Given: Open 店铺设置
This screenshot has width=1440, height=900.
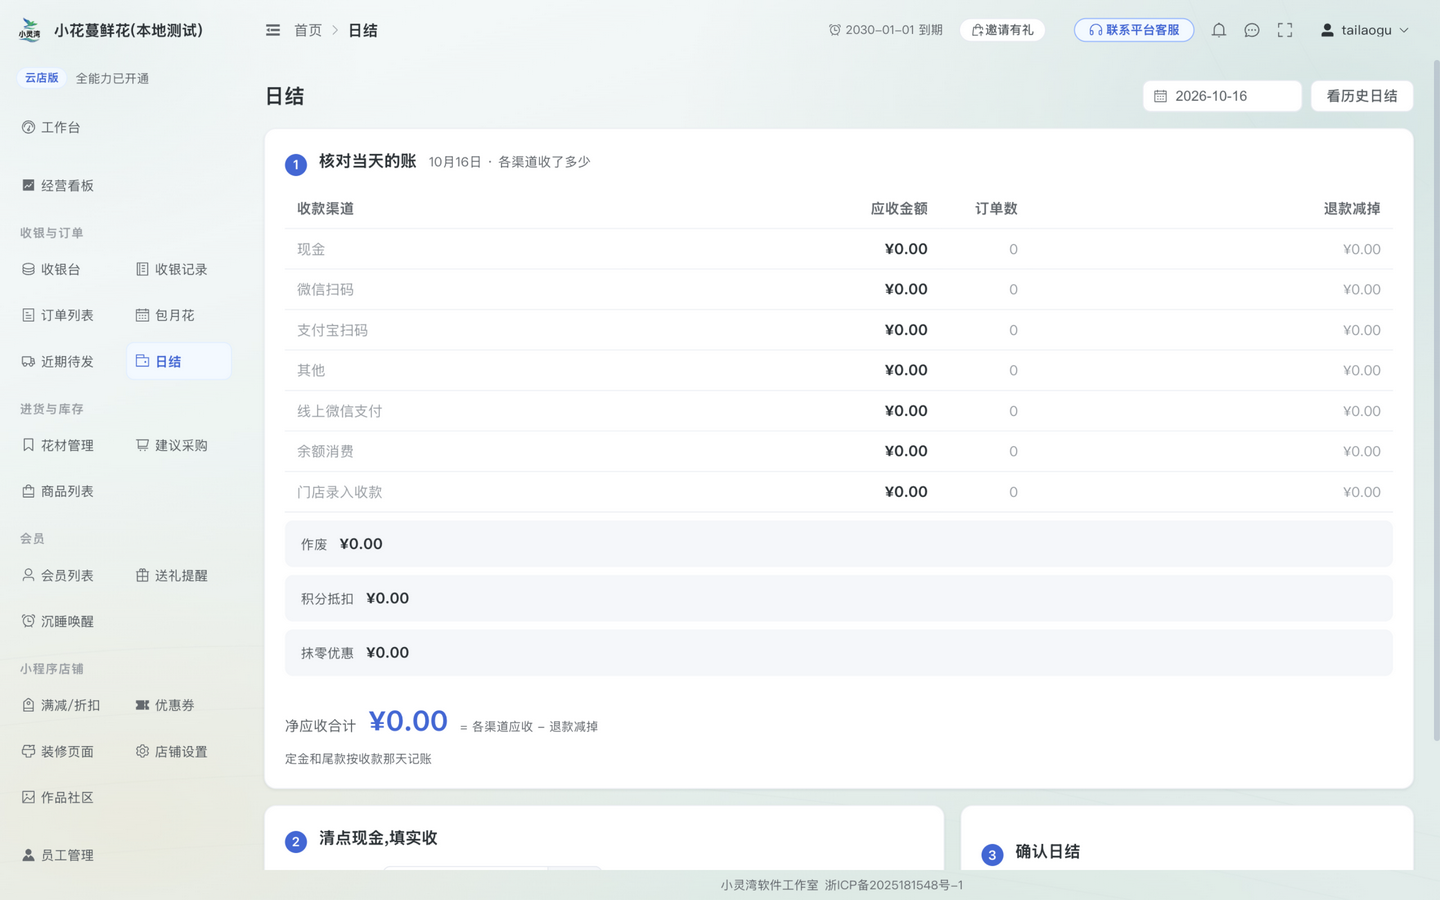Looking at the screenshot, I should [x=171, y=751].
